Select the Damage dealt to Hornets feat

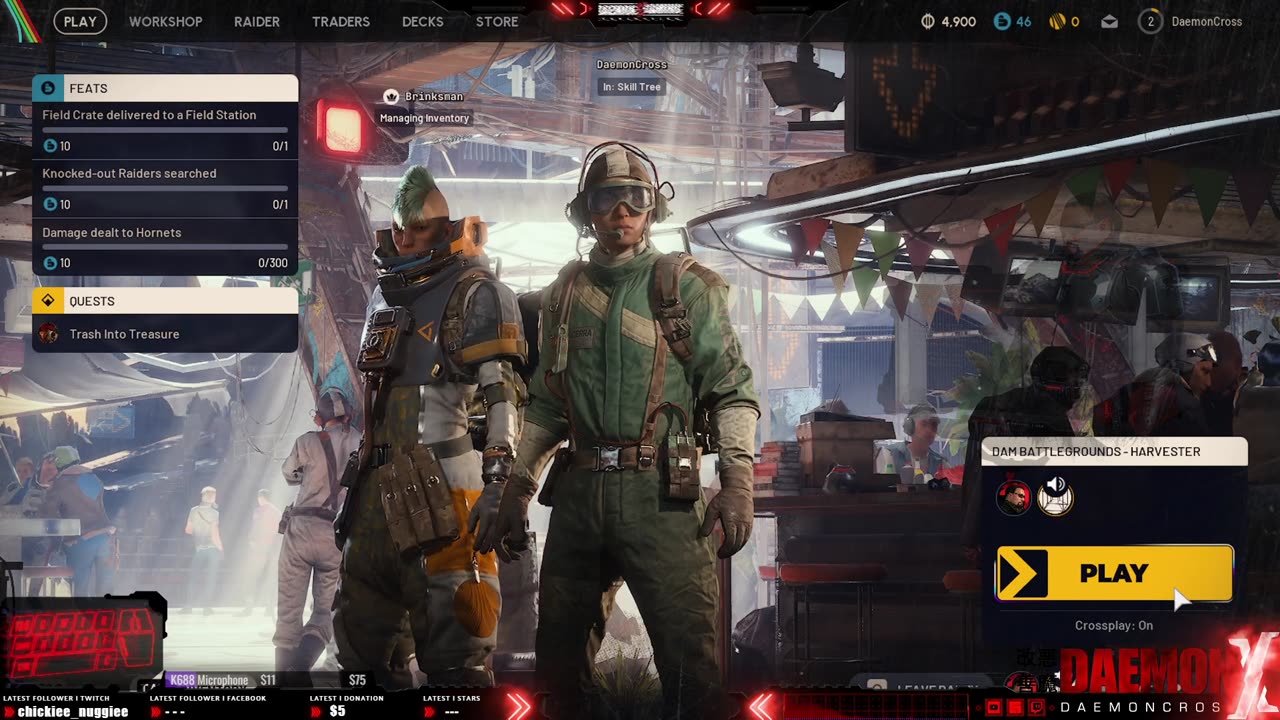165,247
